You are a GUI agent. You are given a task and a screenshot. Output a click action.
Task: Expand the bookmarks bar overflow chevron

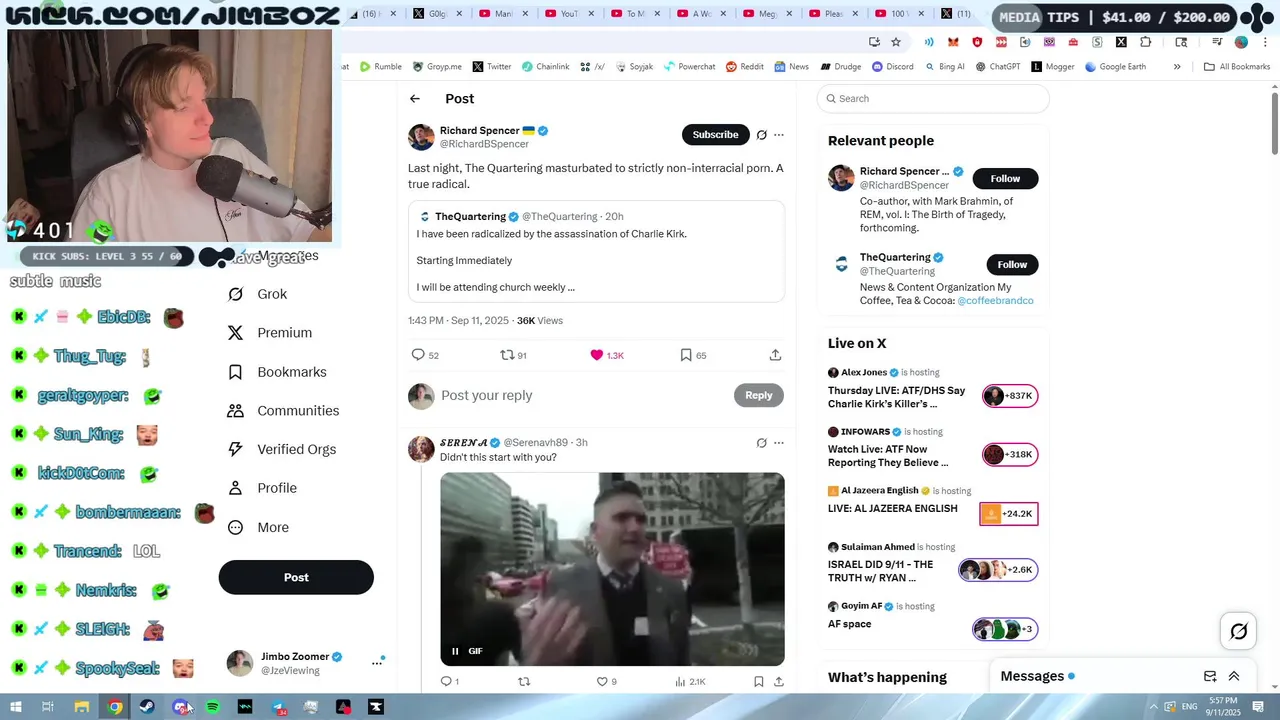tap(1177, 67)
